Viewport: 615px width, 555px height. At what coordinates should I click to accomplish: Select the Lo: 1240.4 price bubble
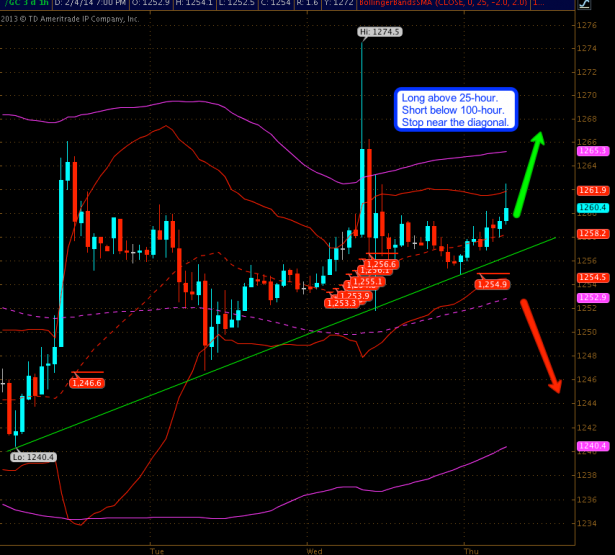(x=32, y=456)
